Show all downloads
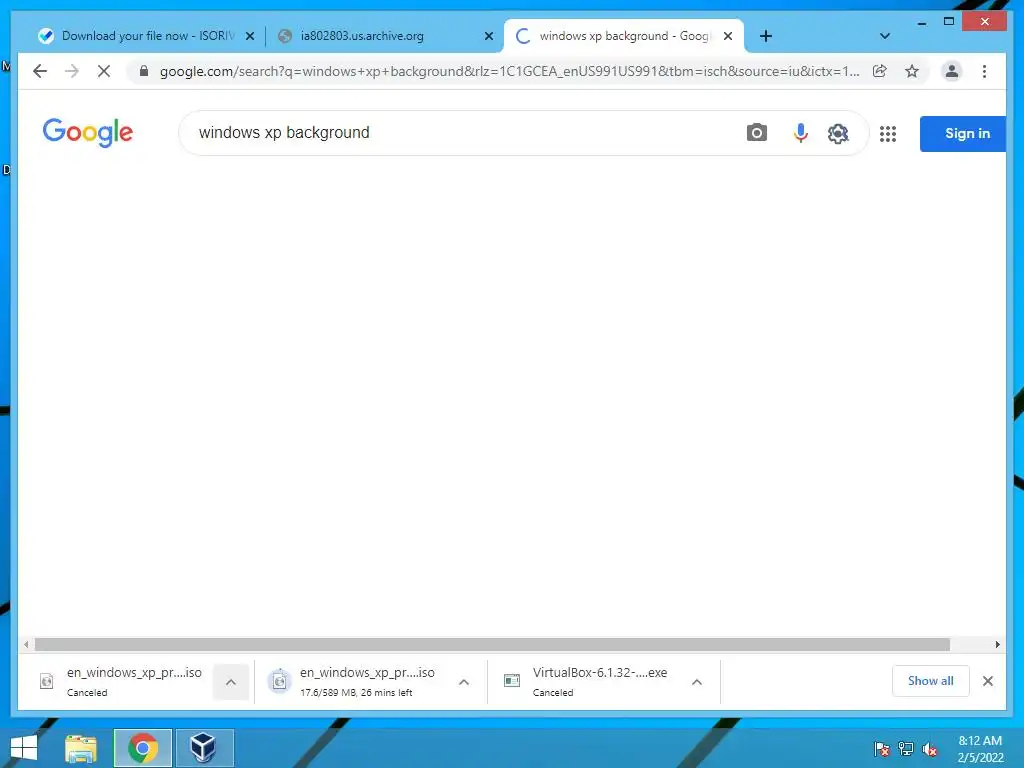This screenshot has width=1024, height=768. tap(930, 681)
